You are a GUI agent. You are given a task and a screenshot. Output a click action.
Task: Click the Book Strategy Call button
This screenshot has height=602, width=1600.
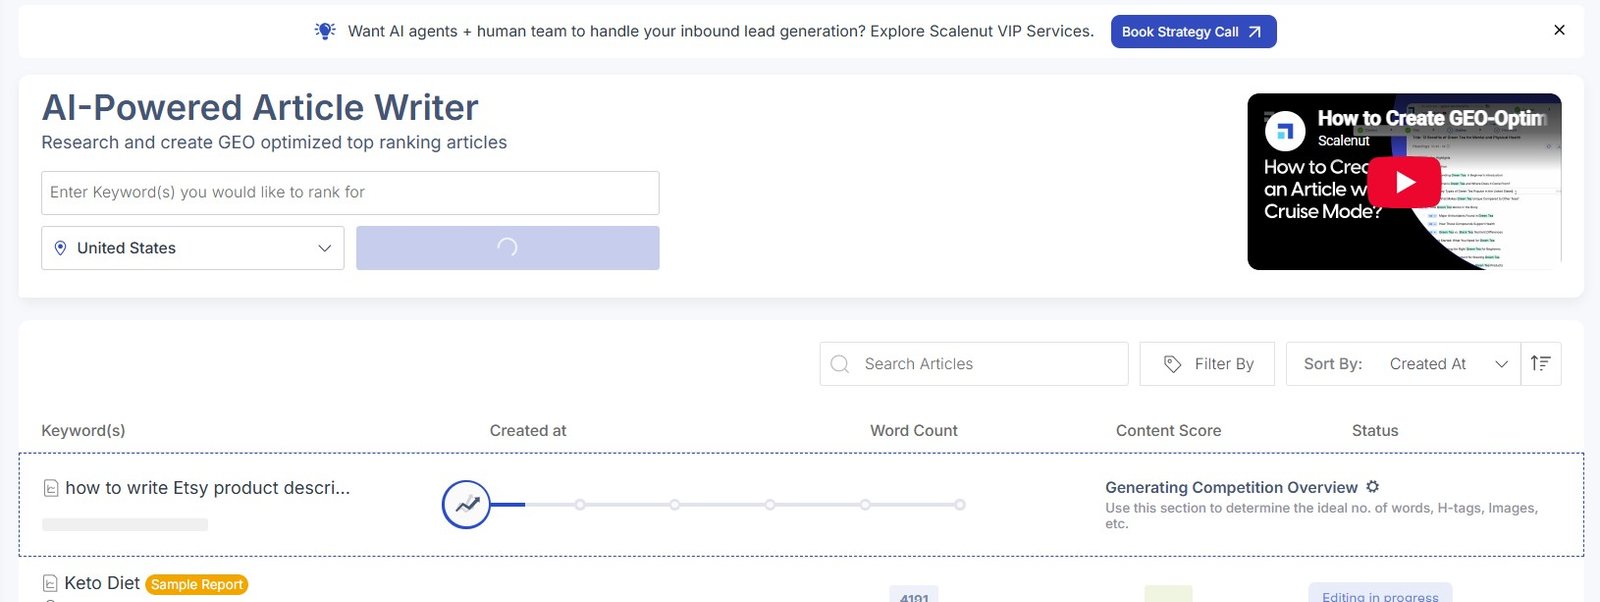(x=1193, y=31)
